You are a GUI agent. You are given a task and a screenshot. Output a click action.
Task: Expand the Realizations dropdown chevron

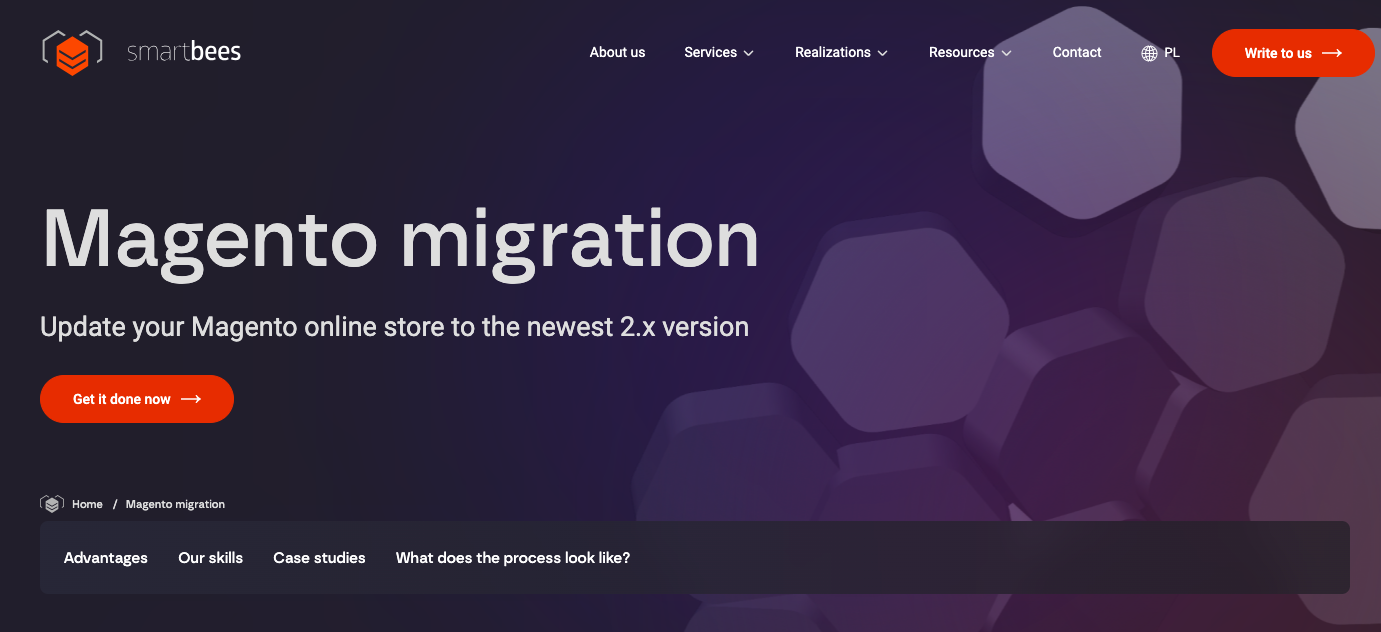[x=882, y=53]
